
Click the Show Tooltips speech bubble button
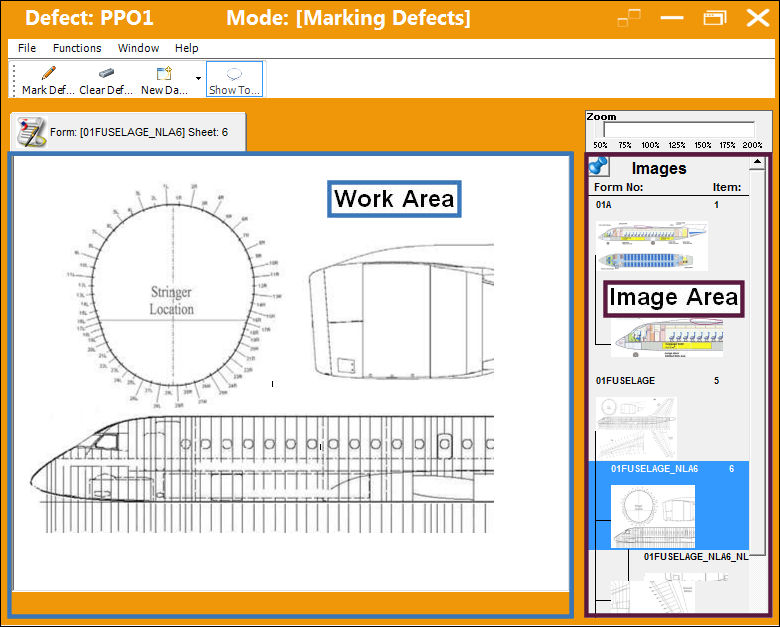234,79
